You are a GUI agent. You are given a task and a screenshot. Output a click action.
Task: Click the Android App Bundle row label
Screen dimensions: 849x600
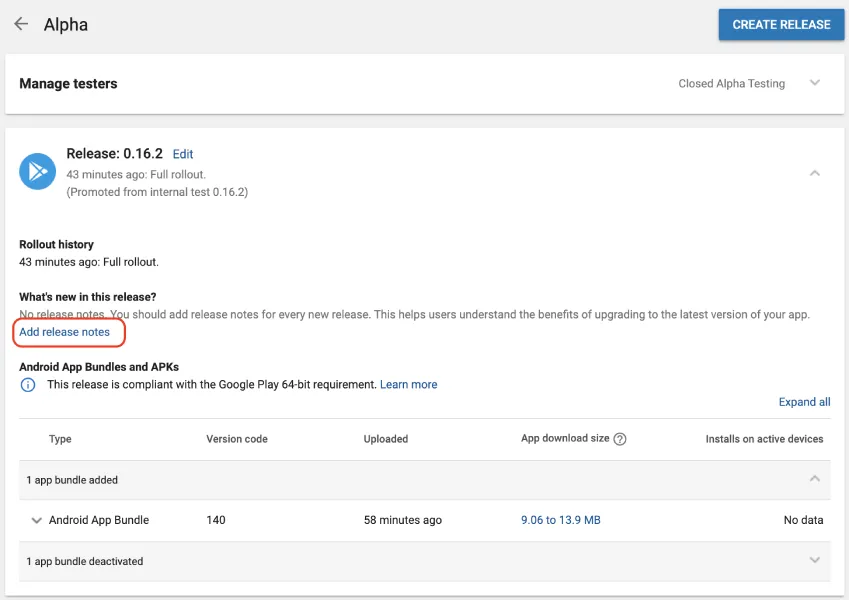(99, 520)
